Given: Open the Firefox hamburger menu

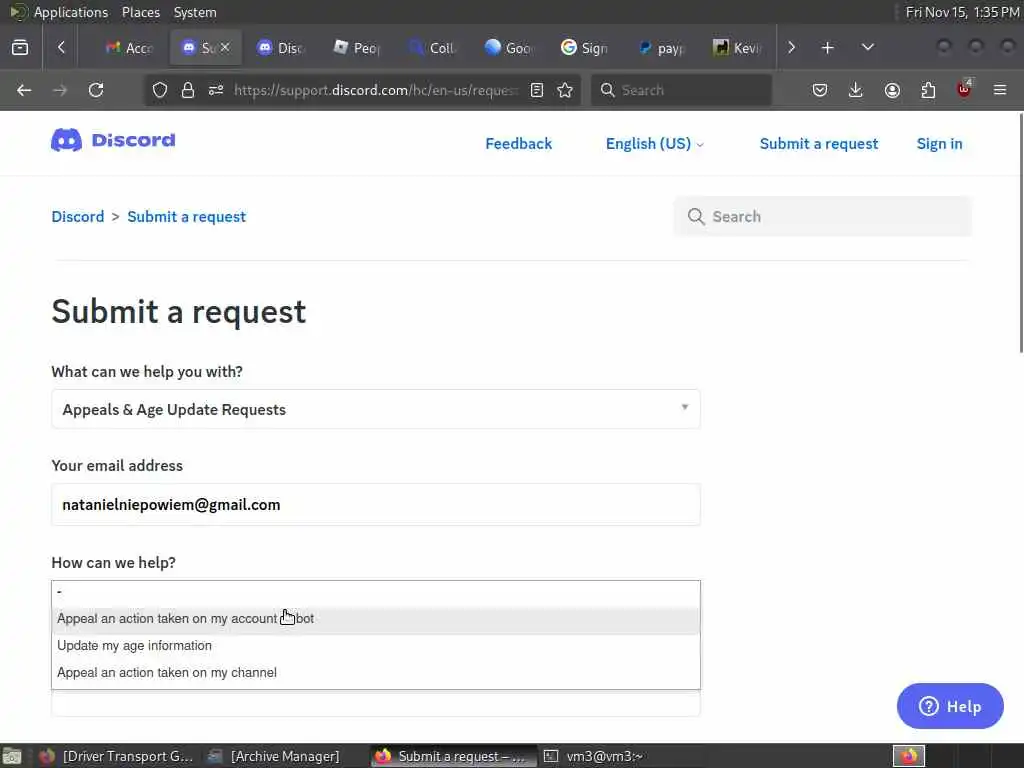Looking at the screenshot, I should tap(1000, 90).
